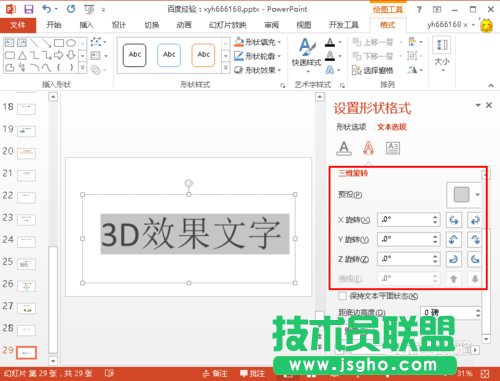Screen dimensions: 500x381
Task: Start slideshow from beginning icon in title bar
Action: pyautogui.click(x=89, y=9)
